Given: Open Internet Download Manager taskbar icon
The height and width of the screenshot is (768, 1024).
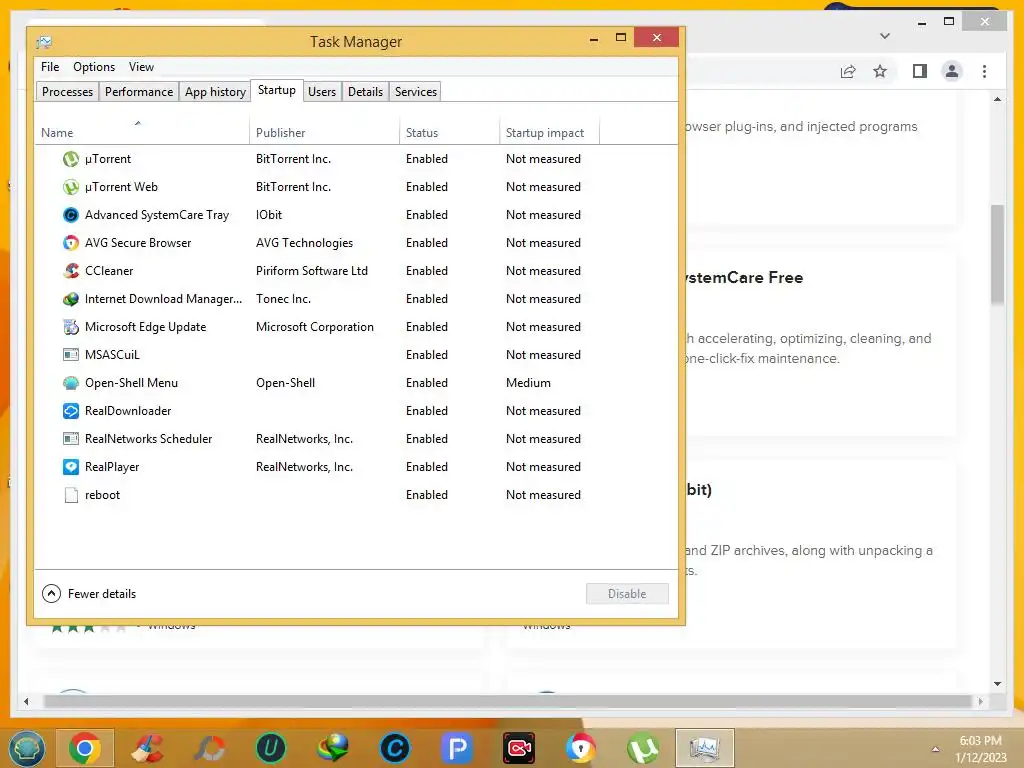Looking at the screenshot, I should tap(332, 748).
